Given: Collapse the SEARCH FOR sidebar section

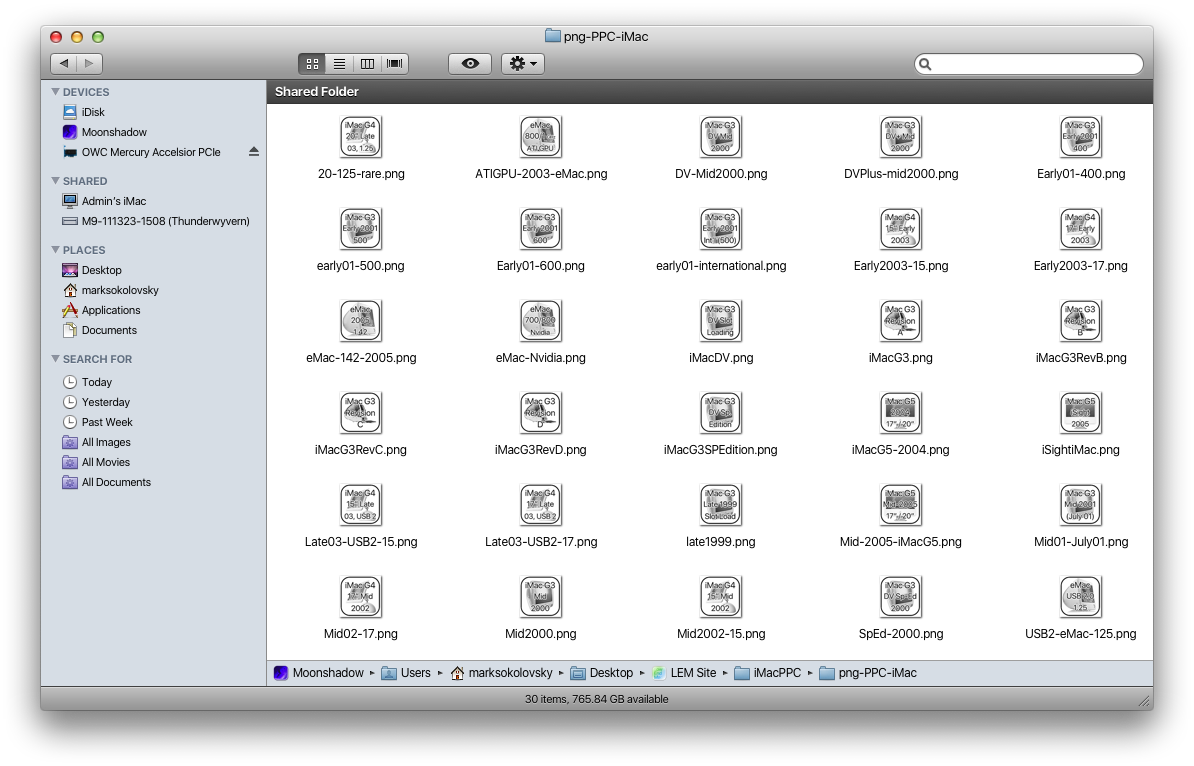Looking at the screenshot, I should 56,359.
